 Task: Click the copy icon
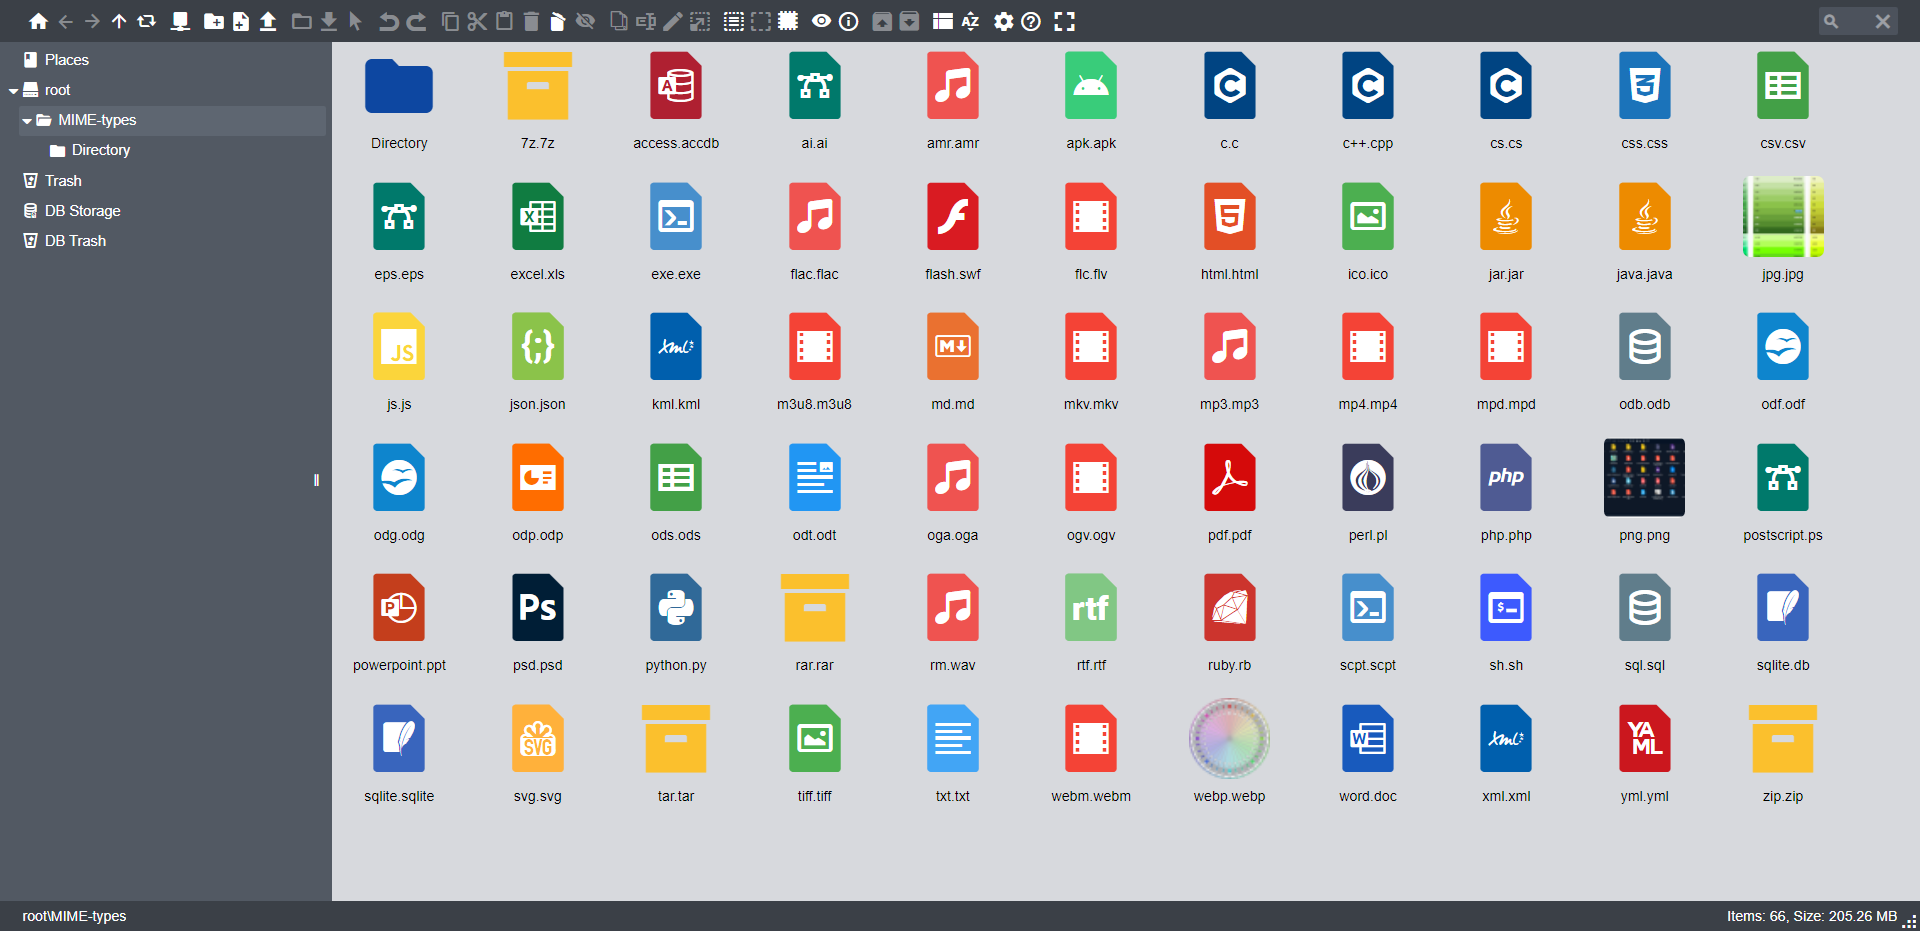[x=450, y=21]
